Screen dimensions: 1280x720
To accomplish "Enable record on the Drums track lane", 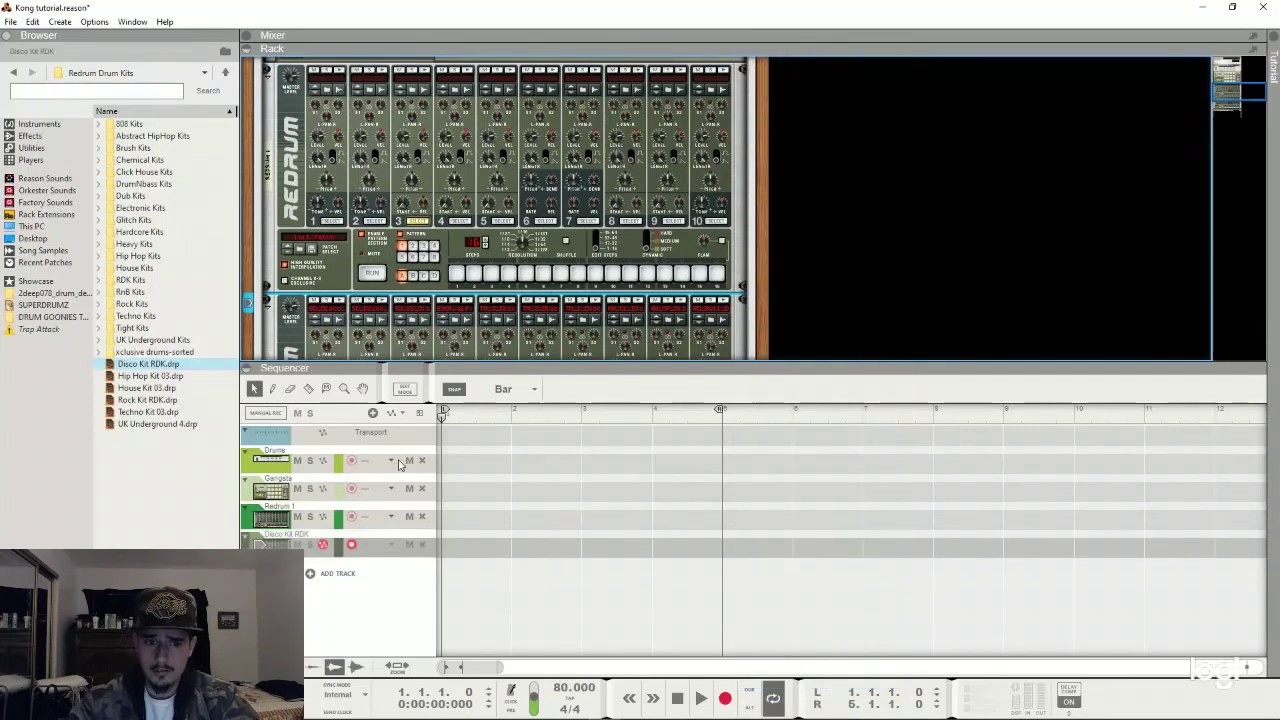I will coord(351,461).
